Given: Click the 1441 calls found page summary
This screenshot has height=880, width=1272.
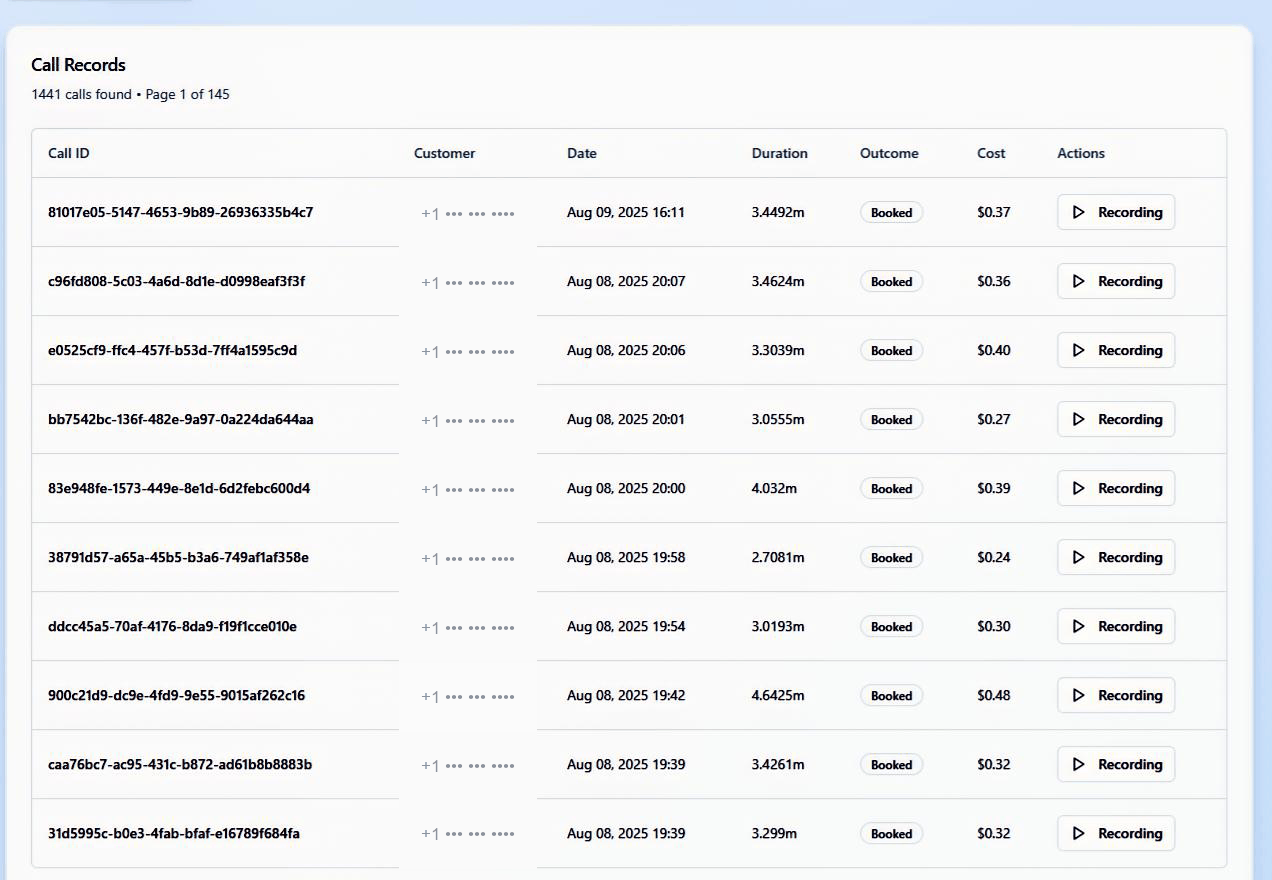Looking at the screenshot, I should [130, 94].
